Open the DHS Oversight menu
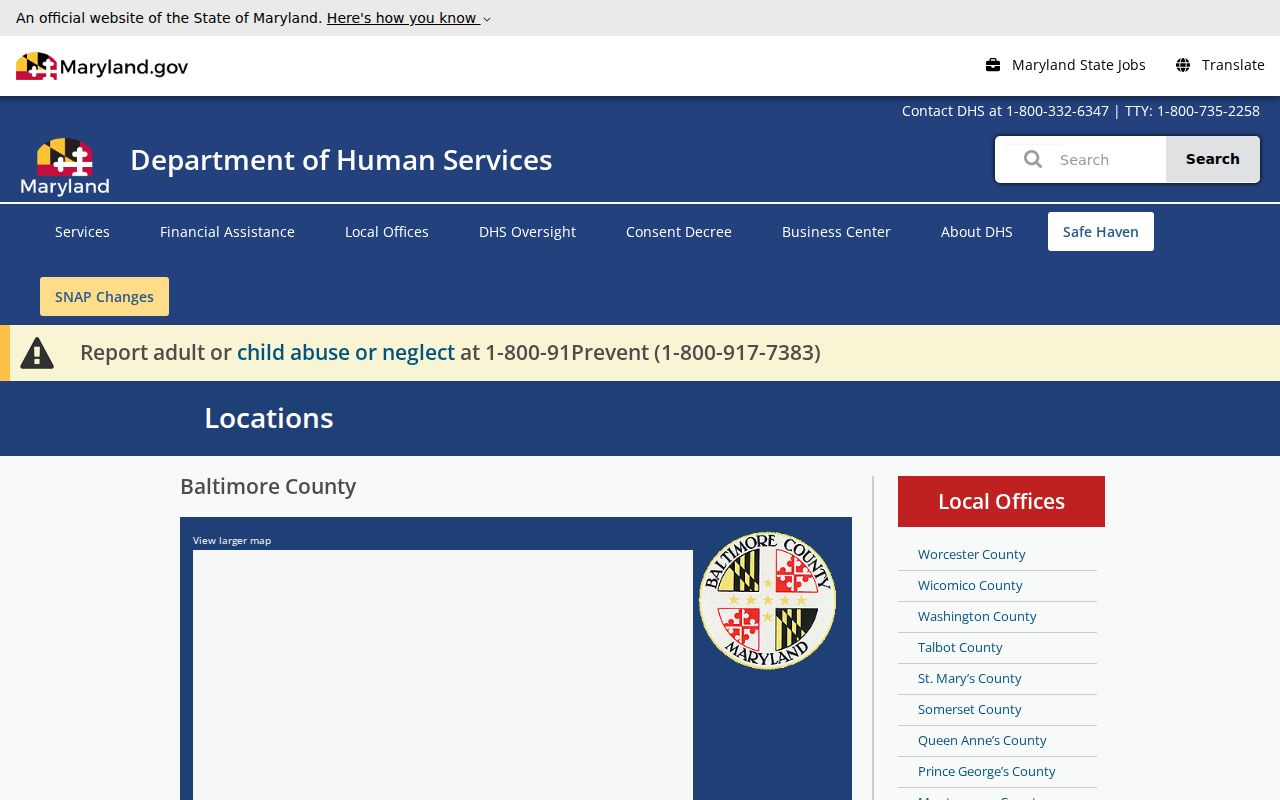Viewport: 1280px width, 800px height. (x=527, y=232)
